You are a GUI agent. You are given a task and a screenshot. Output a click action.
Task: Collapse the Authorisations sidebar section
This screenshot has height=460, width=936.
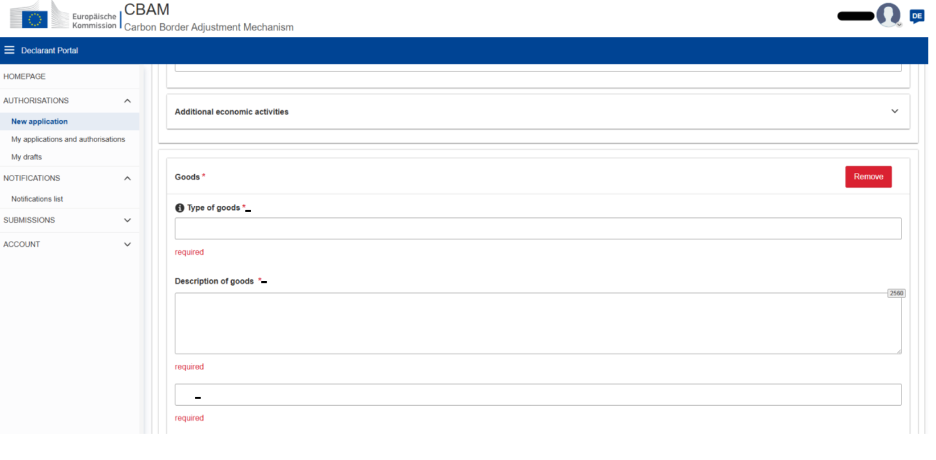point(127,101)
